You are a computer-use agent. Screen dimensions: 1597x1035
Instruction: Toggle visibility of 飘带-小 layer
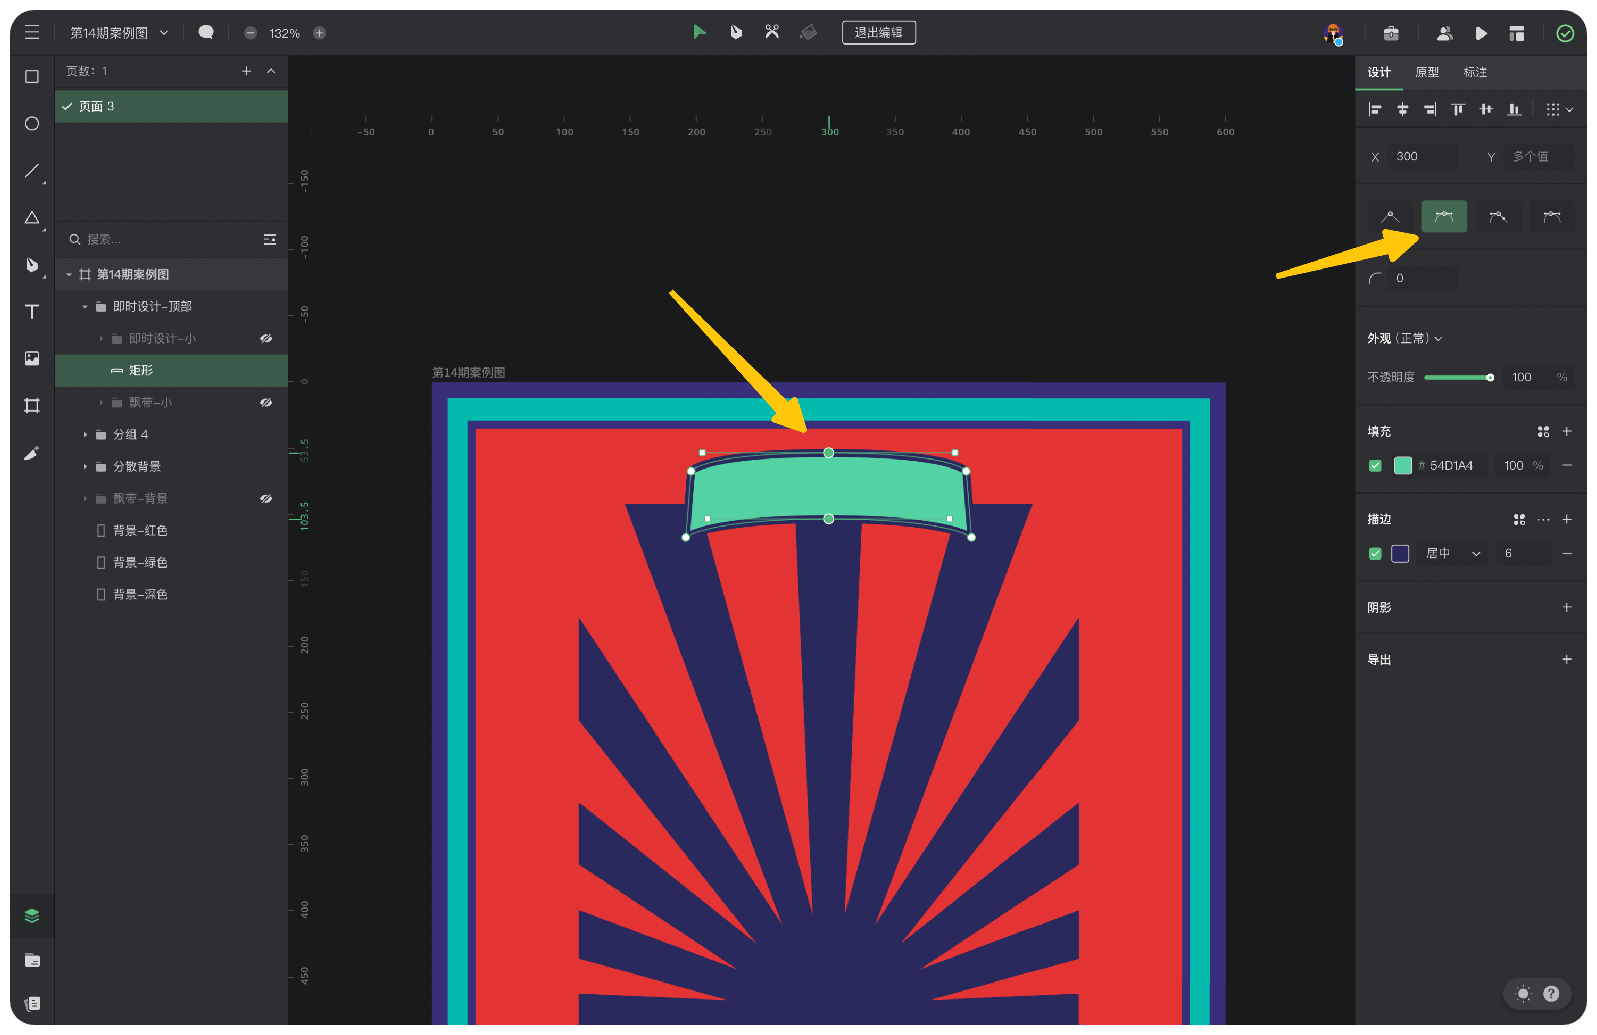(266, 402)
